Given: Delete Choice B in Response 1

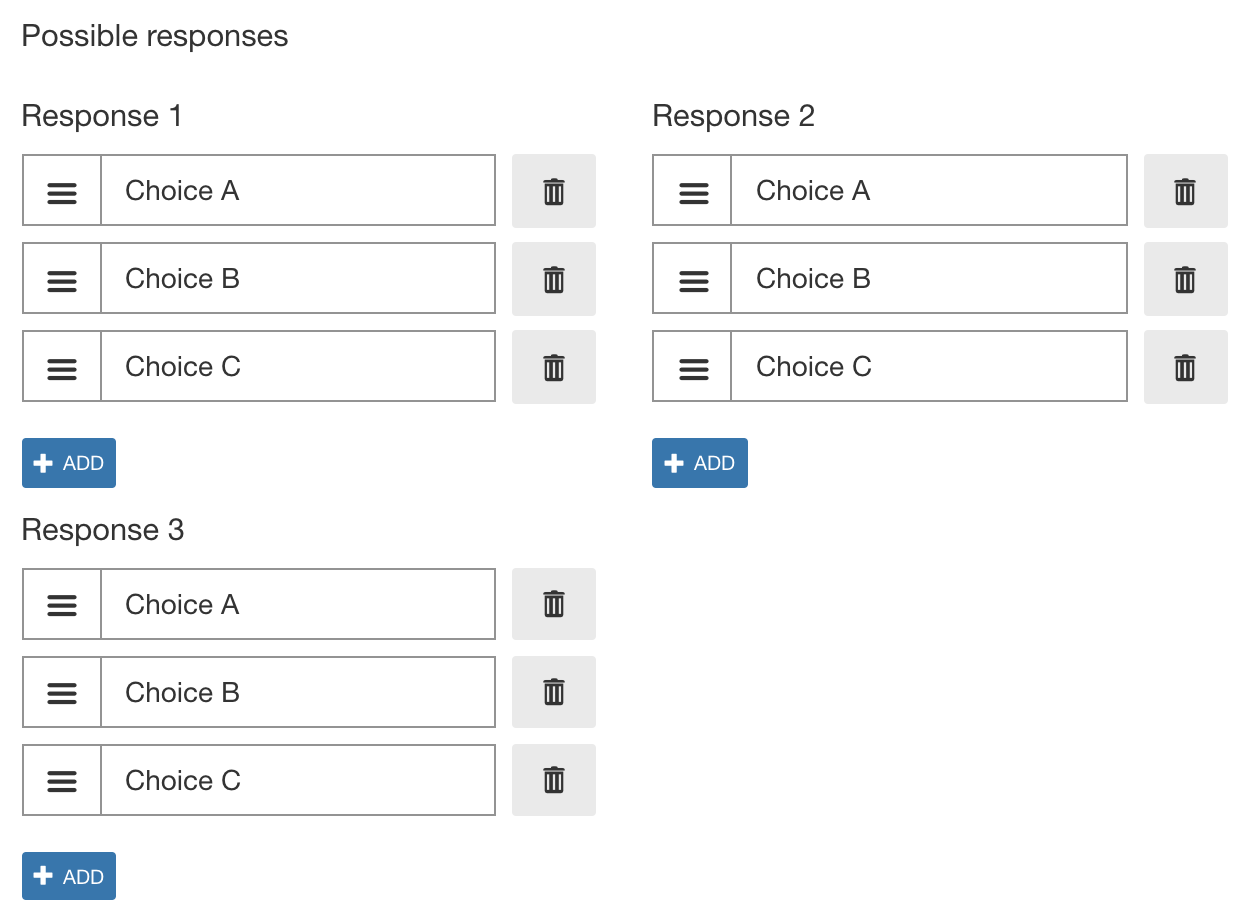Looking at the screenshot, I should pos(553,278).
